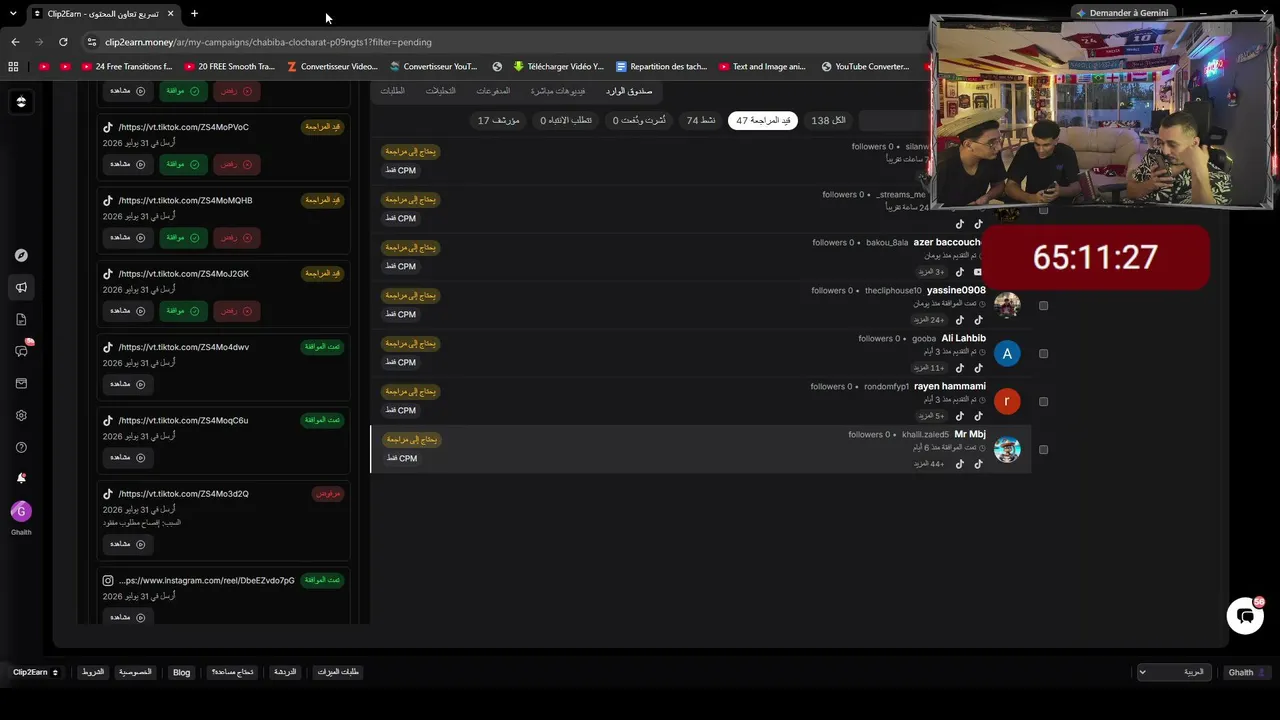Open the https://vt.tiktok.com/ZS4MoMQHB link

pos(185,200)
